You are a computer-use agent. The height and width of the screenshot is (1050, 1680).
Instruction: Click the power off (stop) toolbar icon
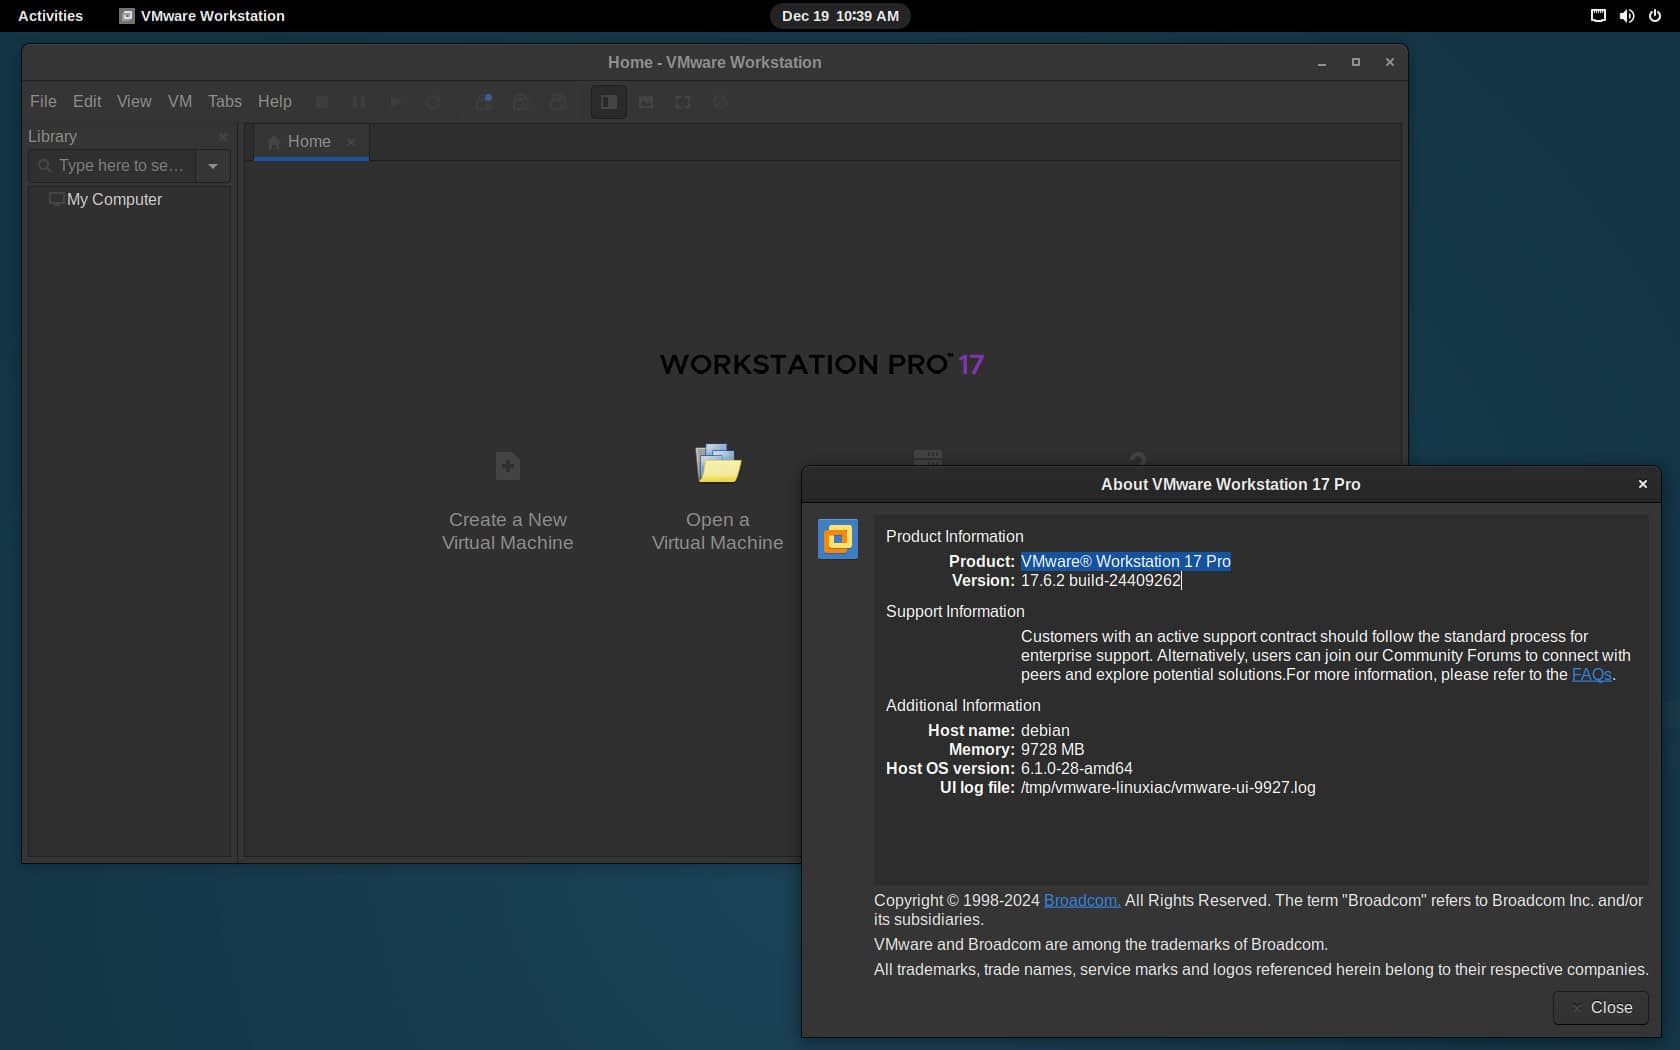(322, 102)
